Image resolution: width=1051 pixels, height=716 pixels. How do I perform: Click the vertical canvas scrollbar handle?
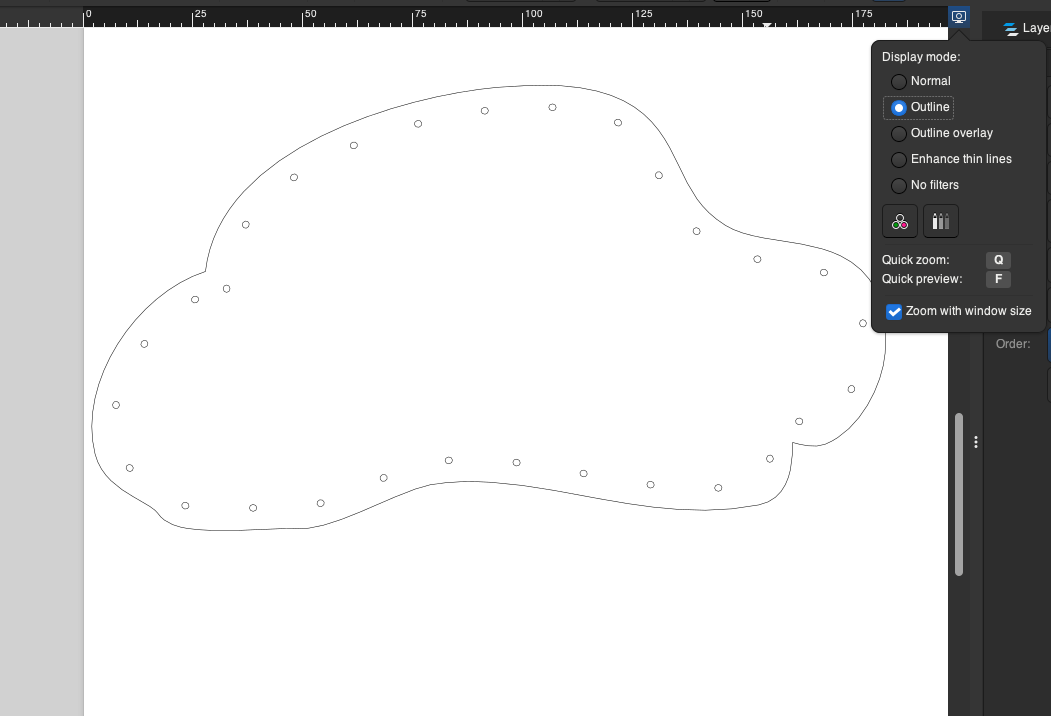click(959, 494)
